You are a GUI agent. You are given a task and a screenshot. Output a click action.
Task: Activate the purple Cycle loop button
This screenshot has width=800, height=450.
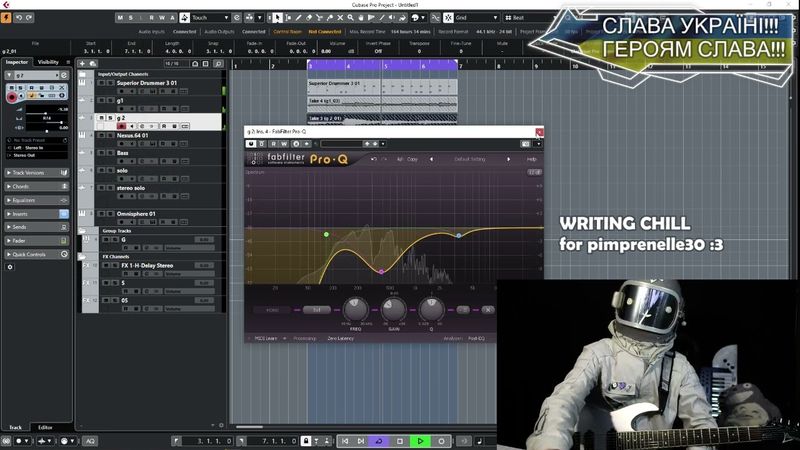click(379, 440)
